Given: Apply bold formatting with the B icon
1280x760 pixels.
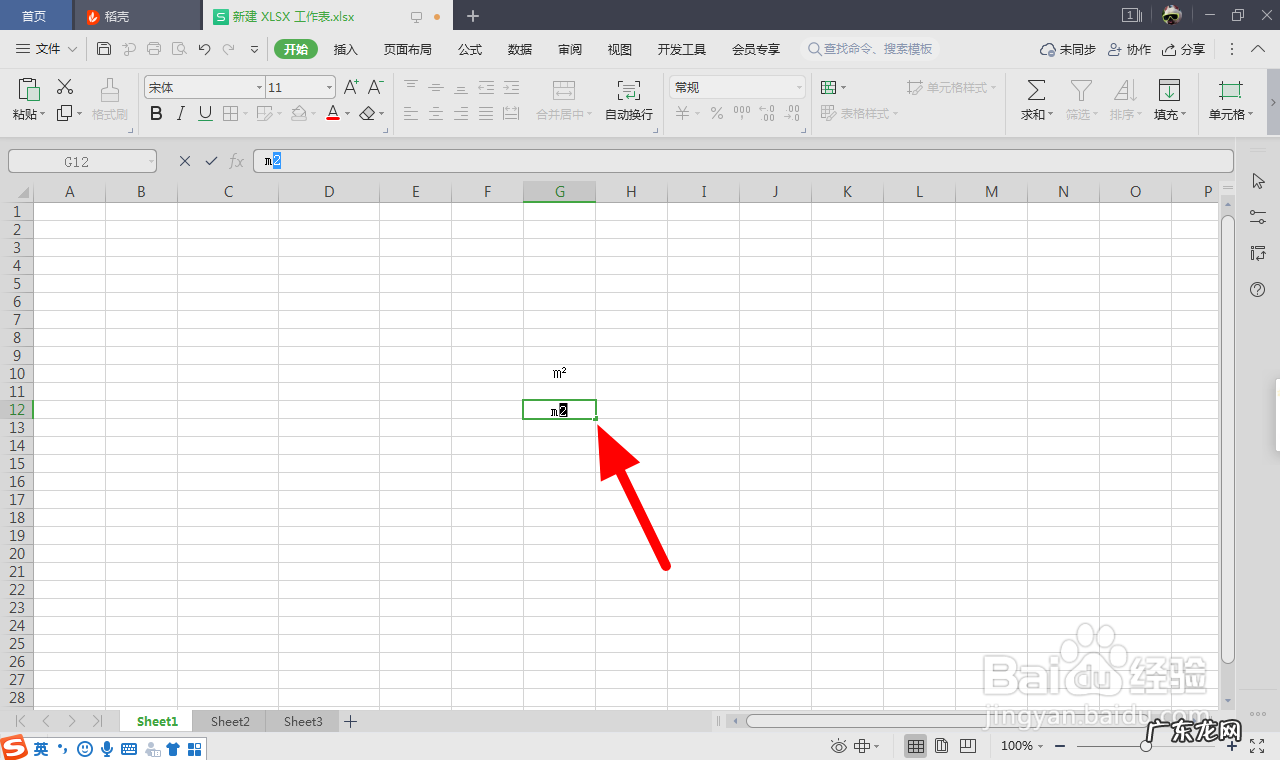Looking at the screenshot, I should (156, 113).
